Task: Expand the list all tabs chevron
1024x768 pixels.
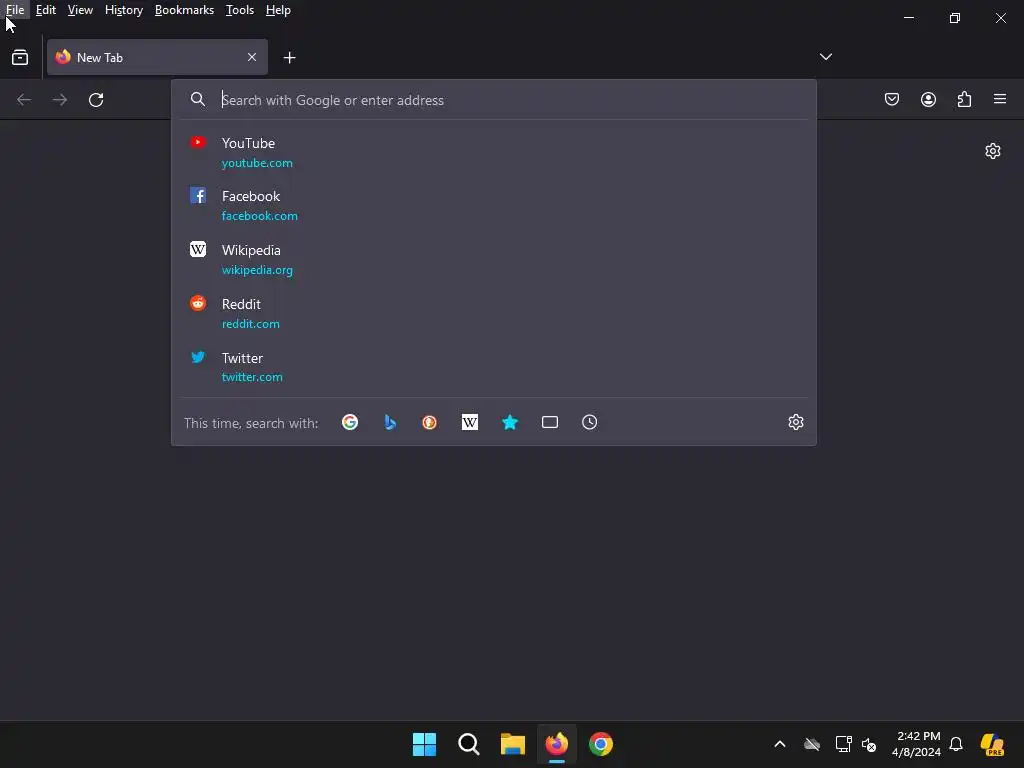Action: click(x=825, y=57)
